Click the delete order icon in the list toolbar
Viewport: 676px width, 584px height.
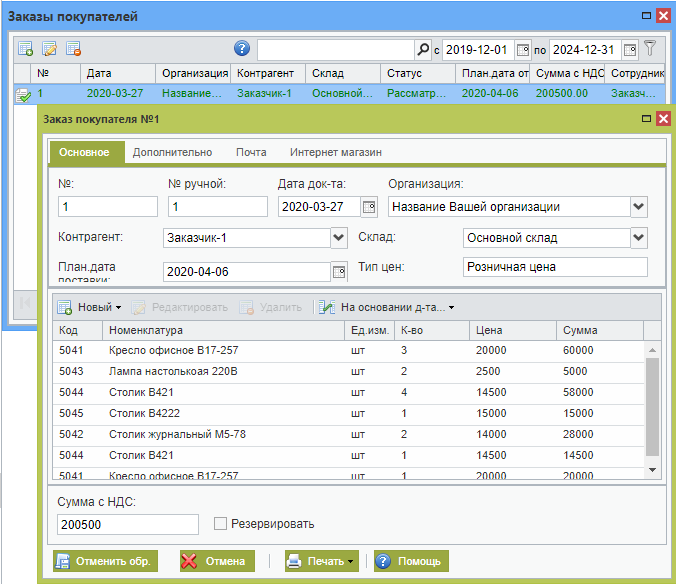click(x=73, y=49)
